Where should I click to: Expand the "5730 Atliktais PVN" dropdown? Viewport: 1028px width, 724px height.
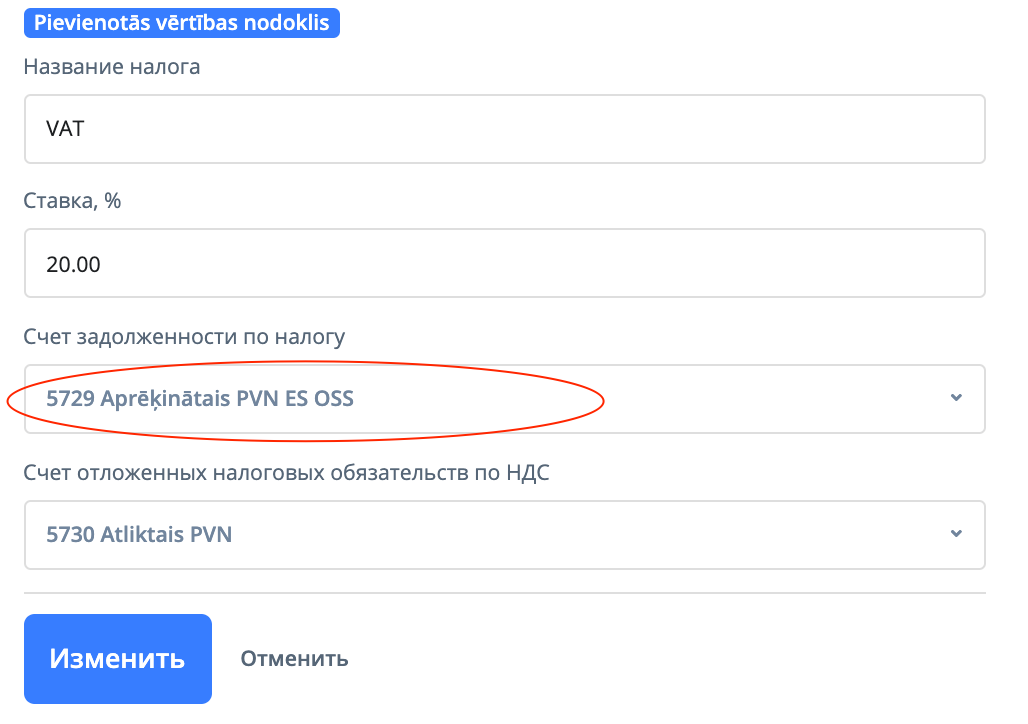tap(504, 535)
